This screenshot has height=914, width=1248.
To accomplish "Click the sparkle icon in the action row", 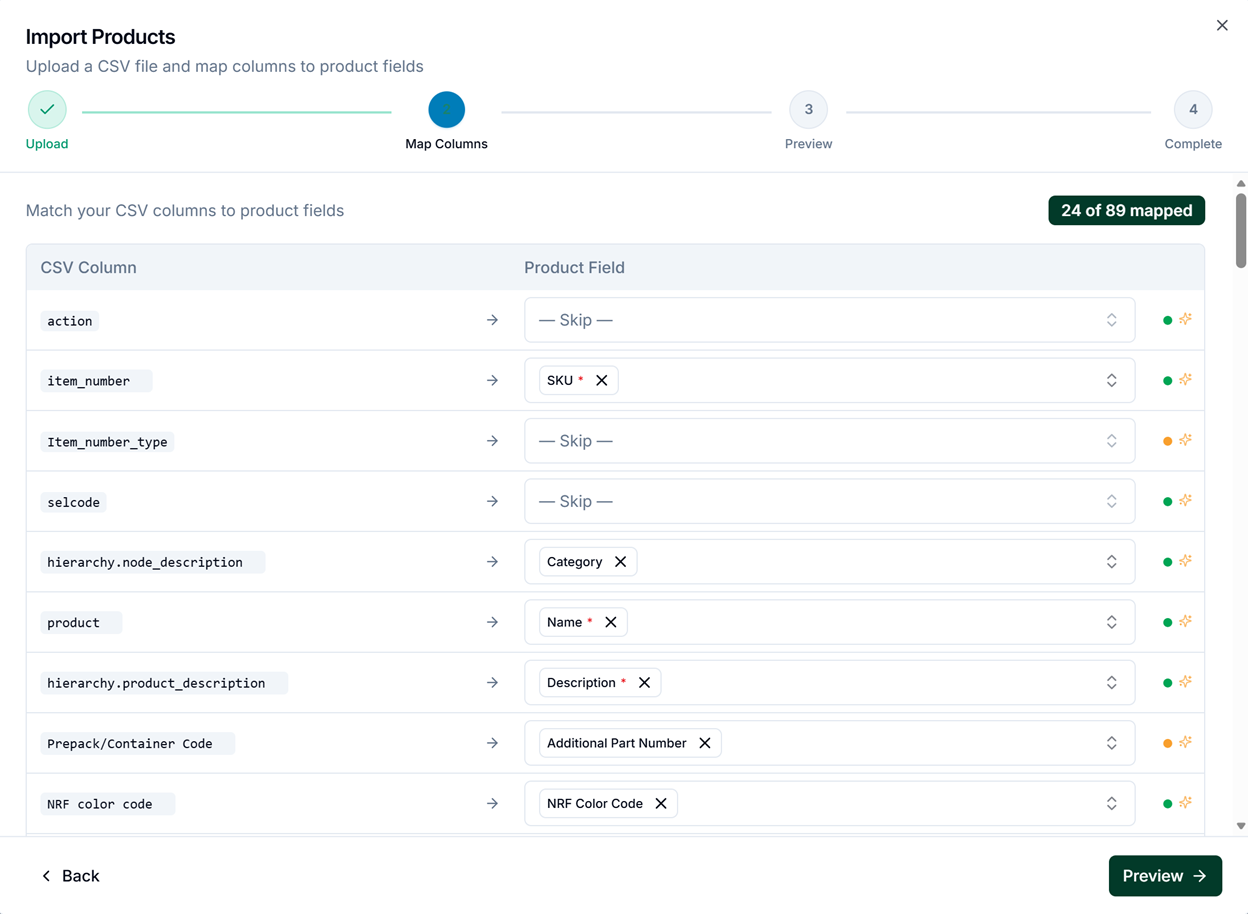I will click(1186, 320).
